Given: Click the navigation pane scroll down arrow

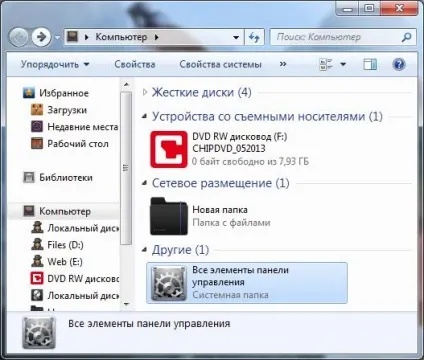Looking at the screenshot, I should tap(126, 304).
